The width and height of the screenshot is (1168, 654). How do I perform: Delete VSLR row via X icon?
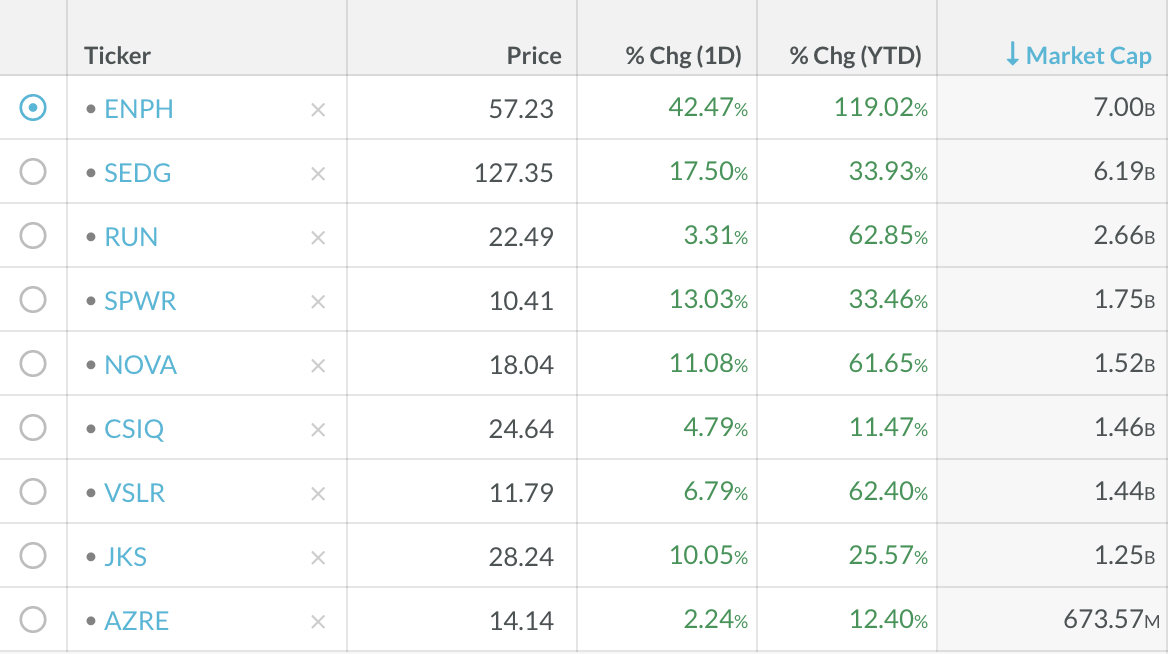(x=318, y=494)
